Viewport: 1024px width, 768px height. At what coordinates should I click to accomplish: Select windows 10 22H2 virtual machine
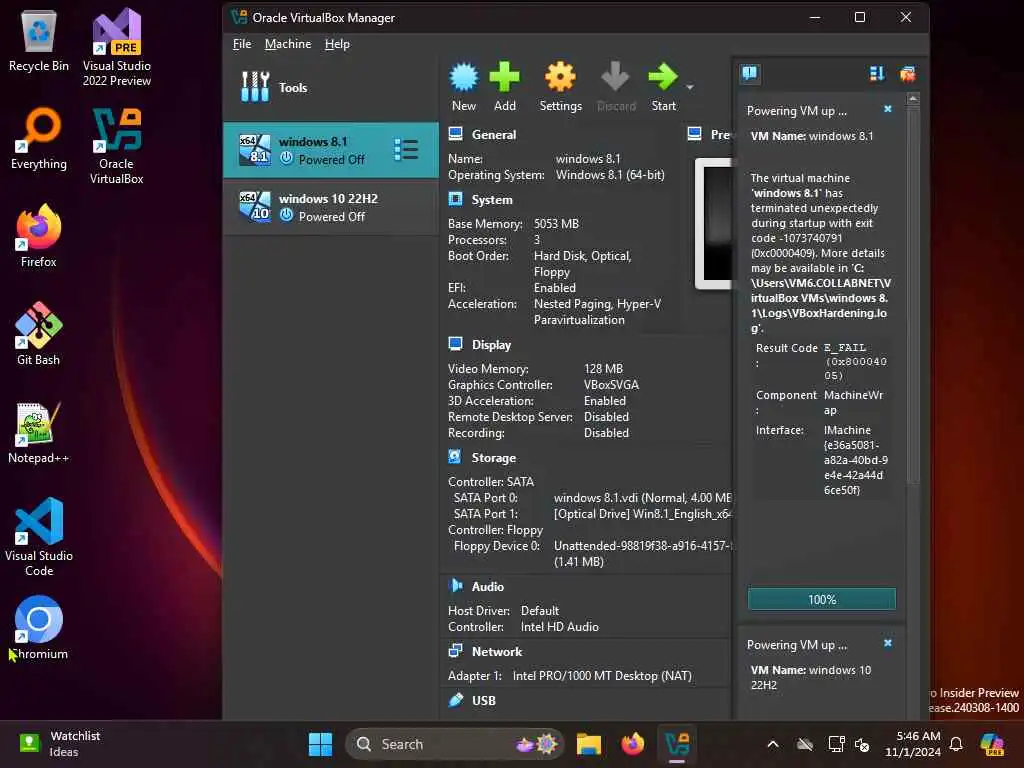click(x=331, y=207)
